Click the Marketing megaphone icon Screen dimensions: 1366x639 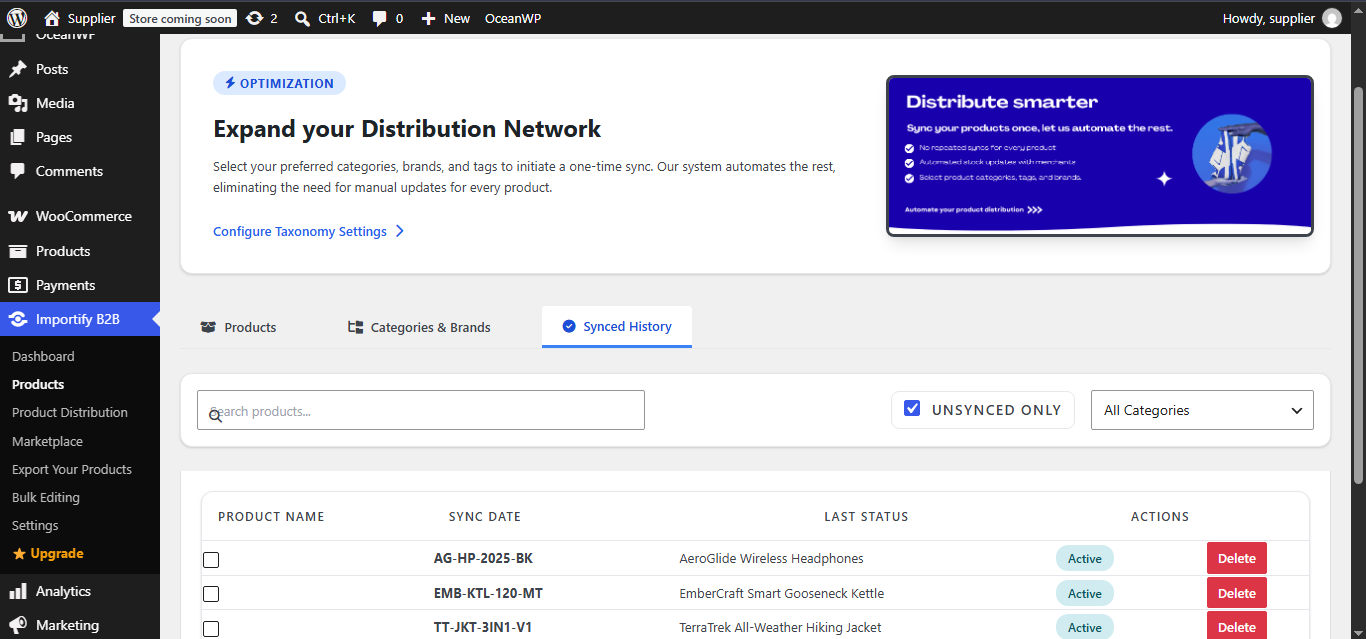[17, 625]
